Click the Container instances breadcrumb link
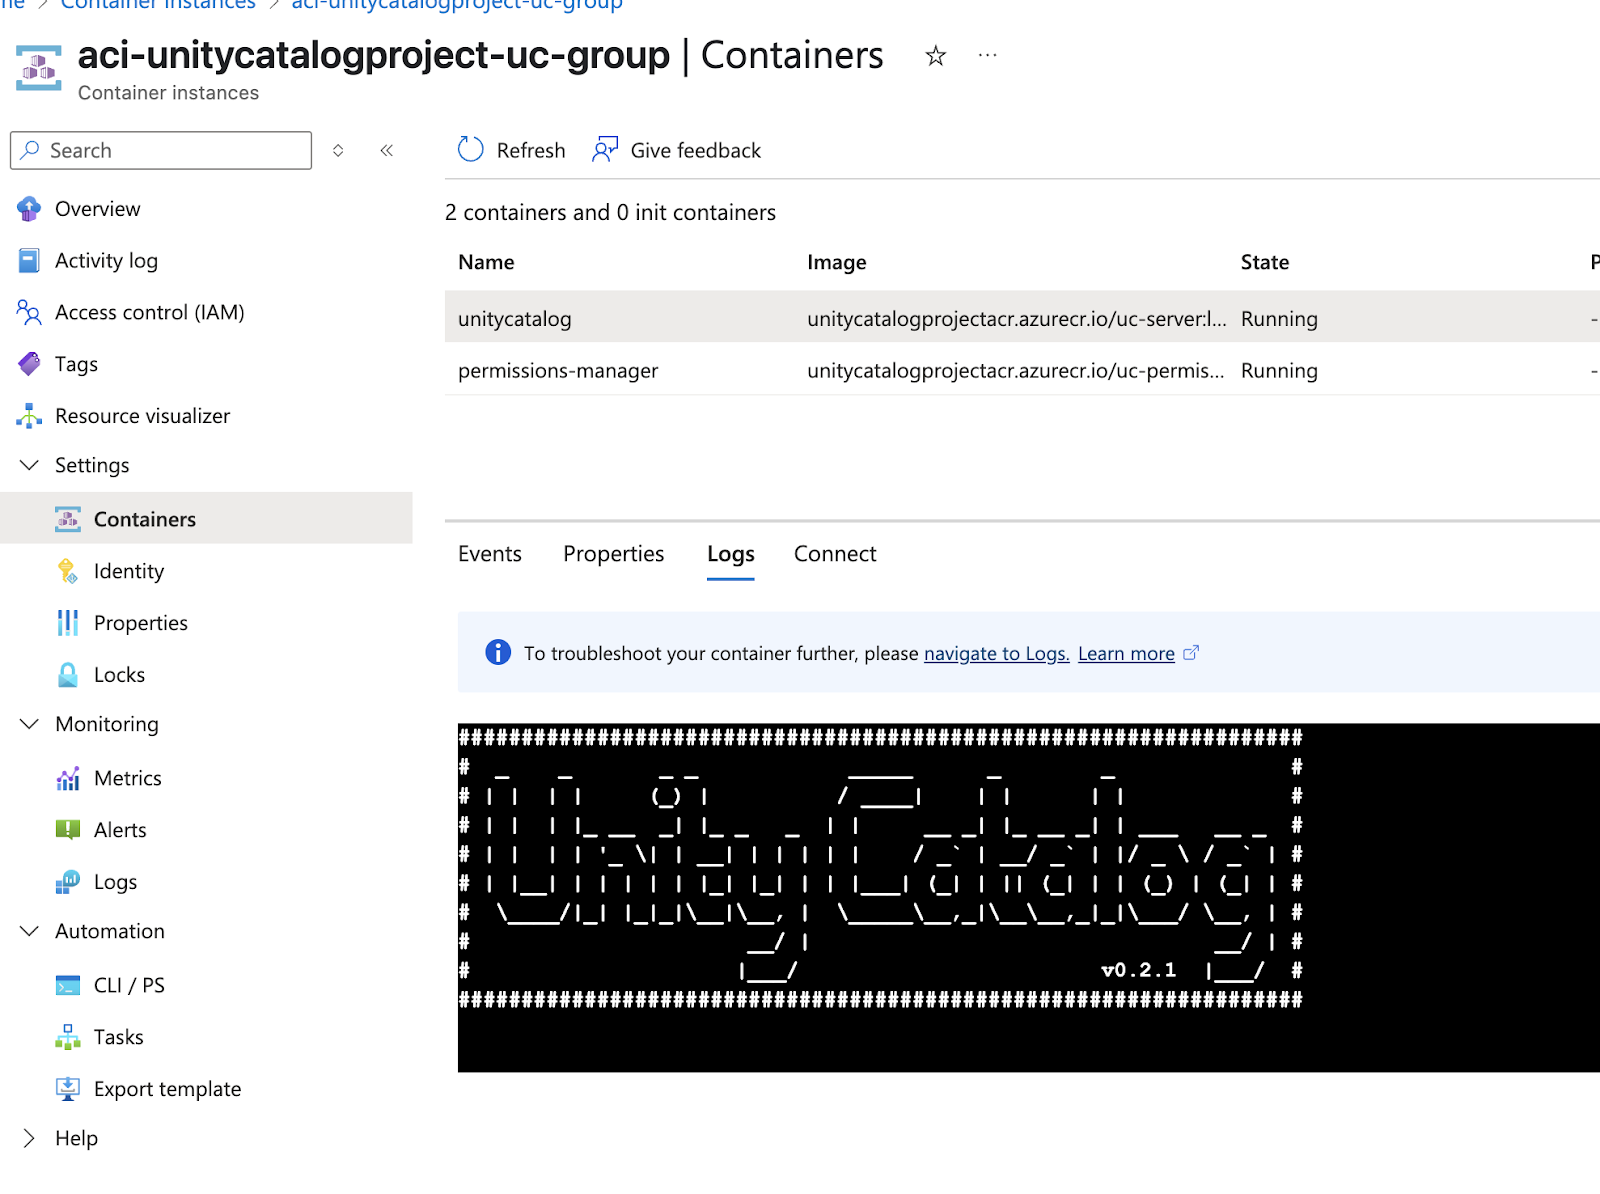1600x1194 pixels. pyautogui.click(x=158, y=4)
